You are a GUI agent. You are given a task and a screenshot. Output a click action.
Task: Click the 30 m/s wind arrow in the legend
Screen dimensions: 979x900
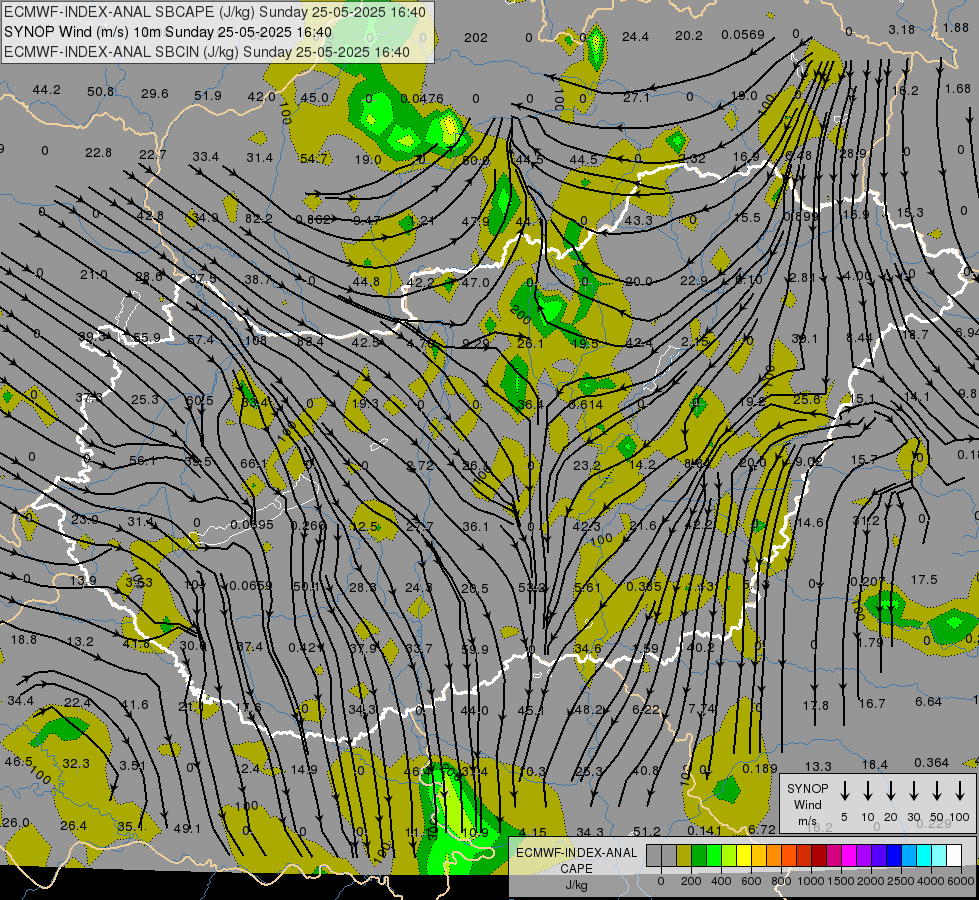pos(914,790)
